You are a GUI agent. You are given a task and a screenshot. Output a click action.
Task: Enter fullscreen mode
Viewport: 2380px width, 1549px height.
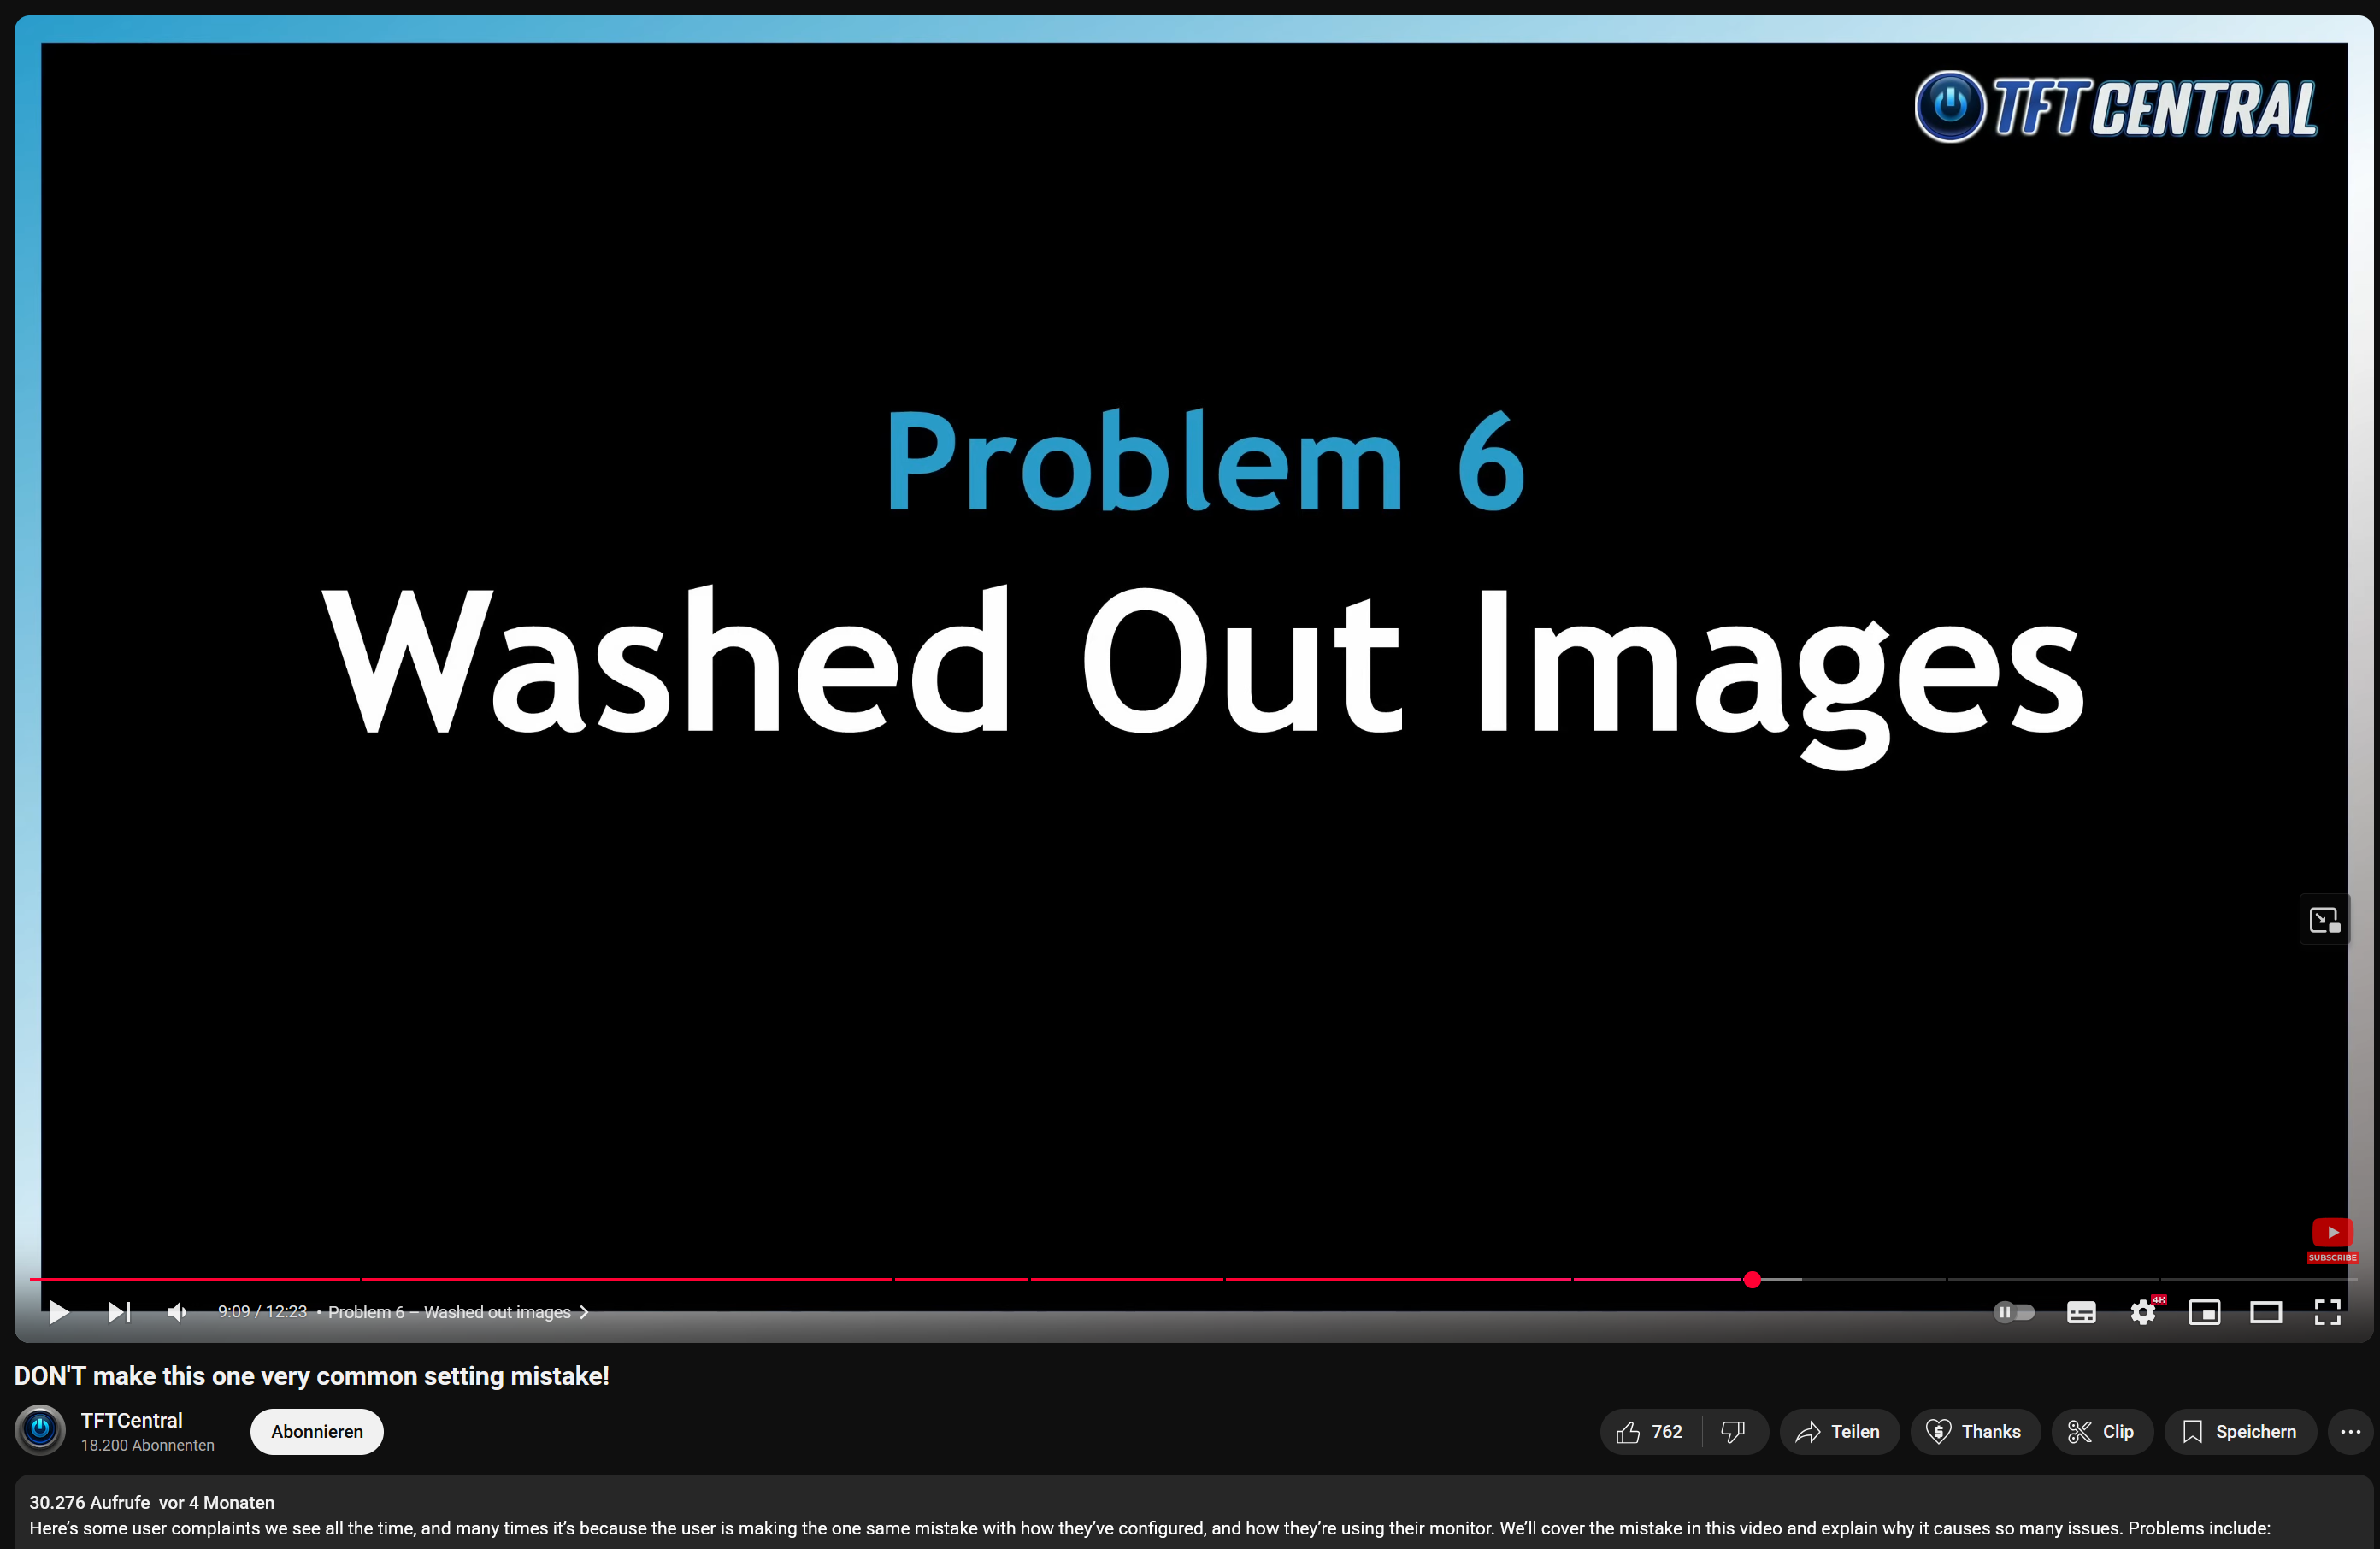(2327, 1311)
